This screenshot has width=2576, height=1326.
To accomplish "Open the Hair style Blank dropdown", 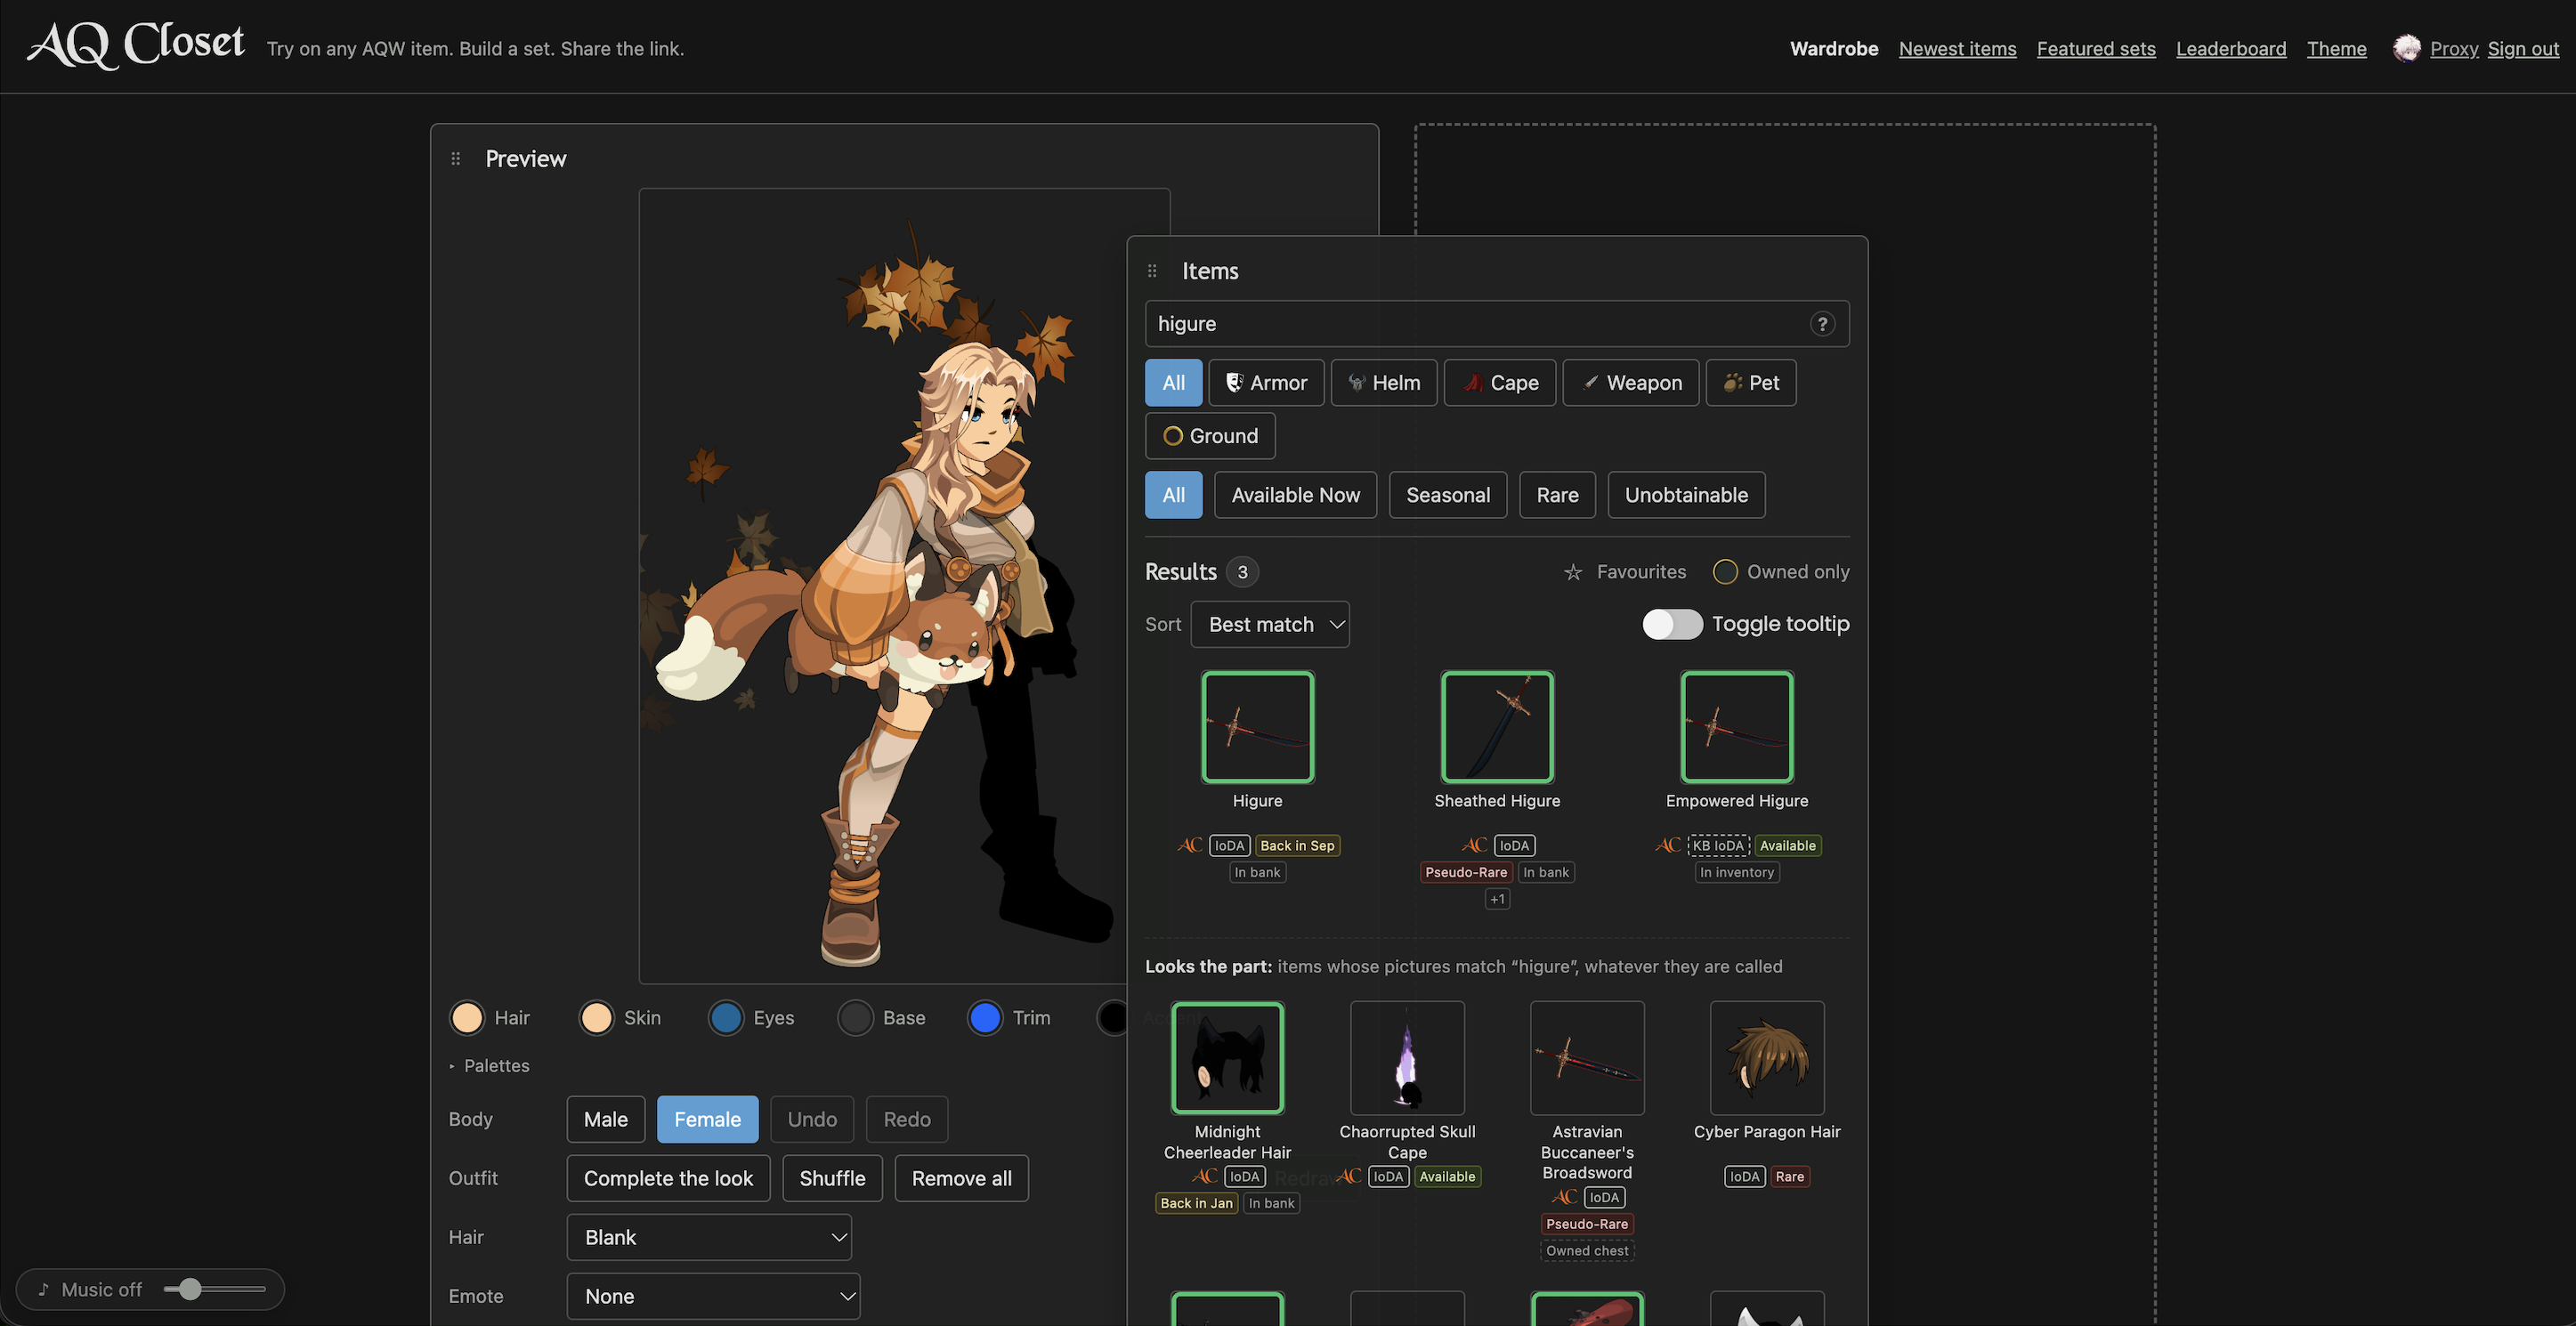I will click(709, 1237).
